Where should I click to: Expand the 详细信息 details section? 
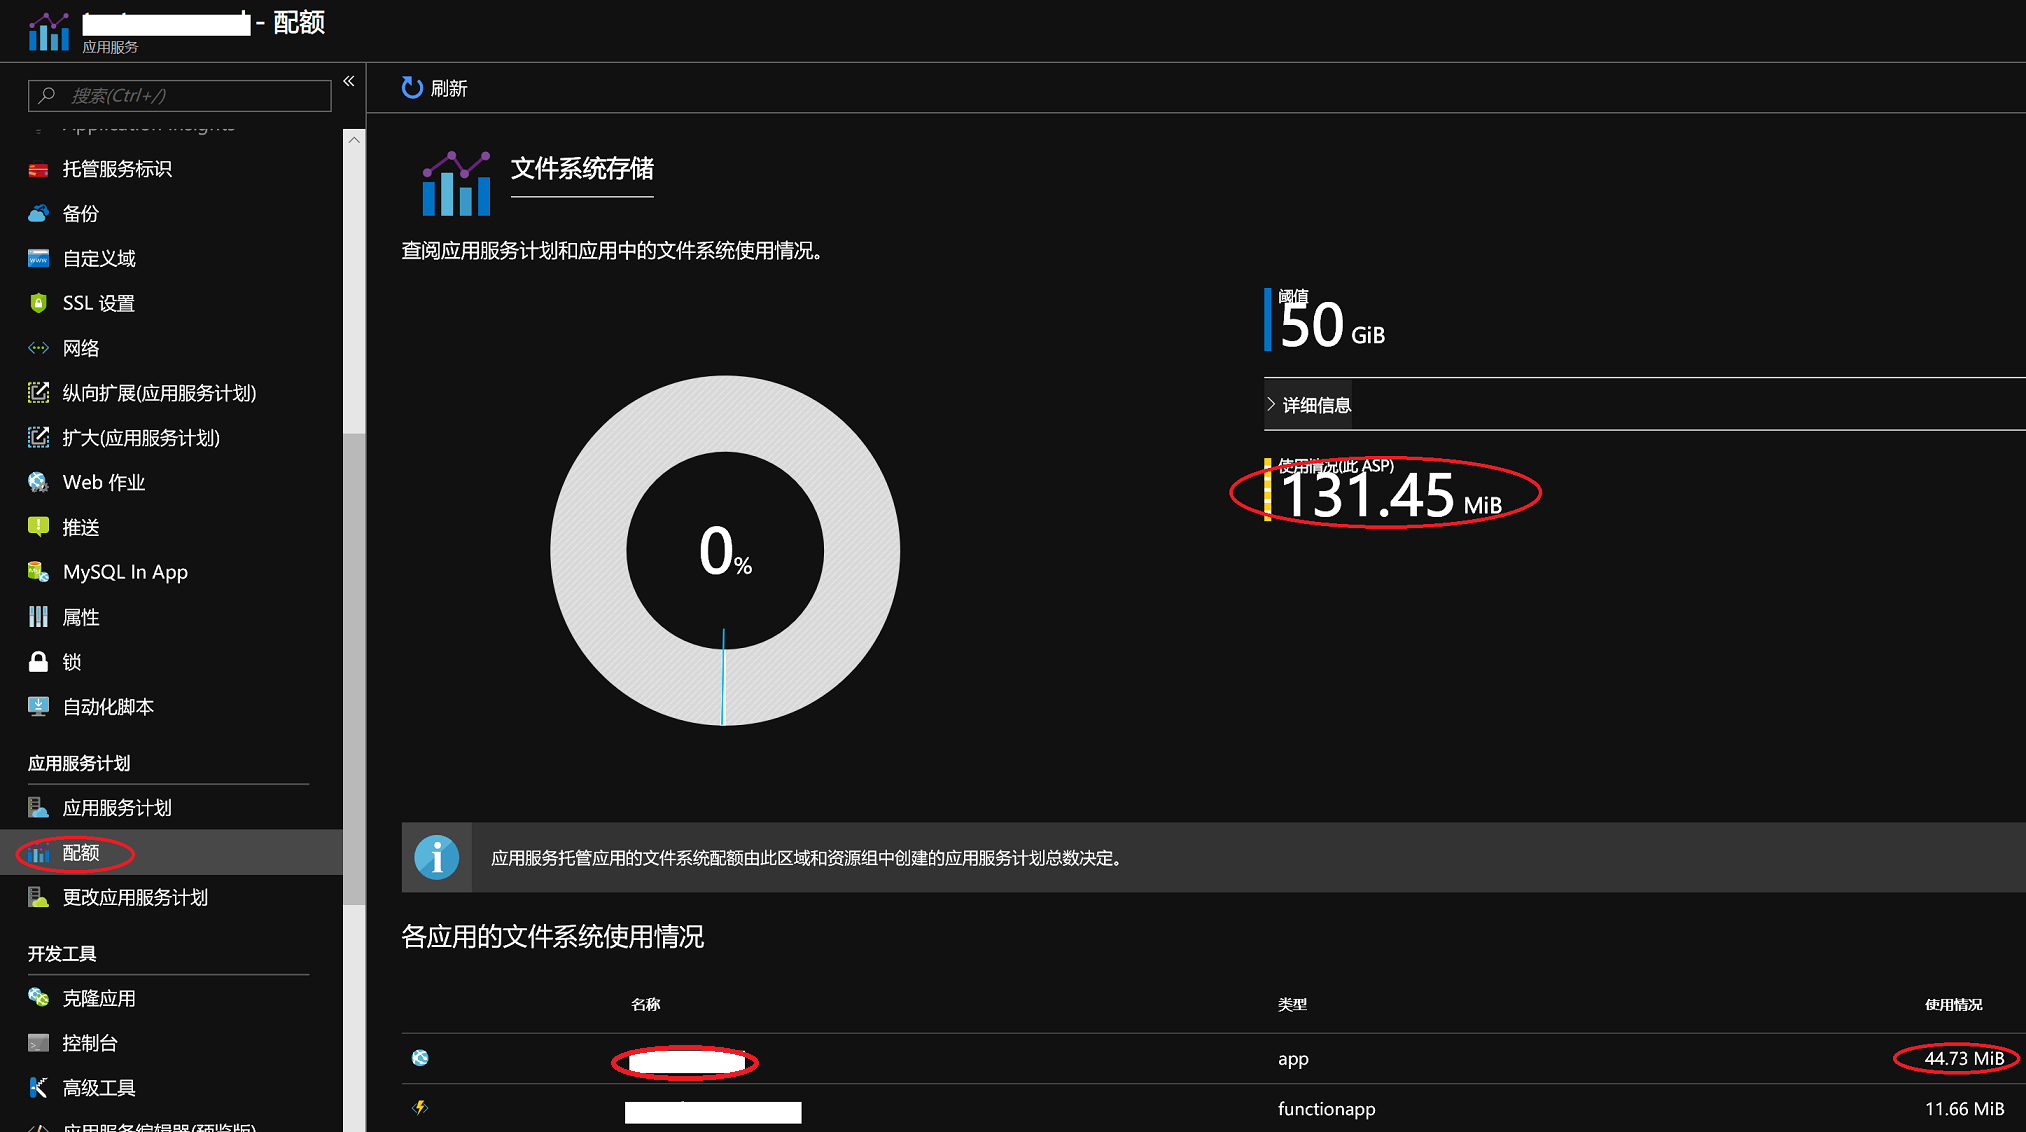(x=1308, y=405)
